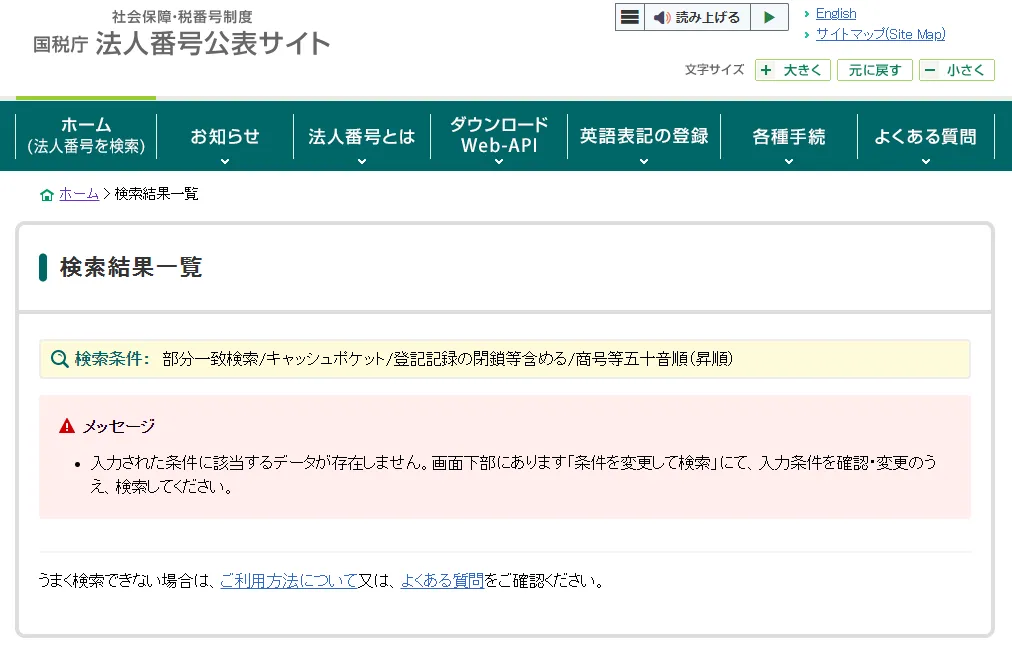The height and width of the screenshot is (654, 1012).
Task: Increase text size with 大きく button
Action: [x=793, y=70]
